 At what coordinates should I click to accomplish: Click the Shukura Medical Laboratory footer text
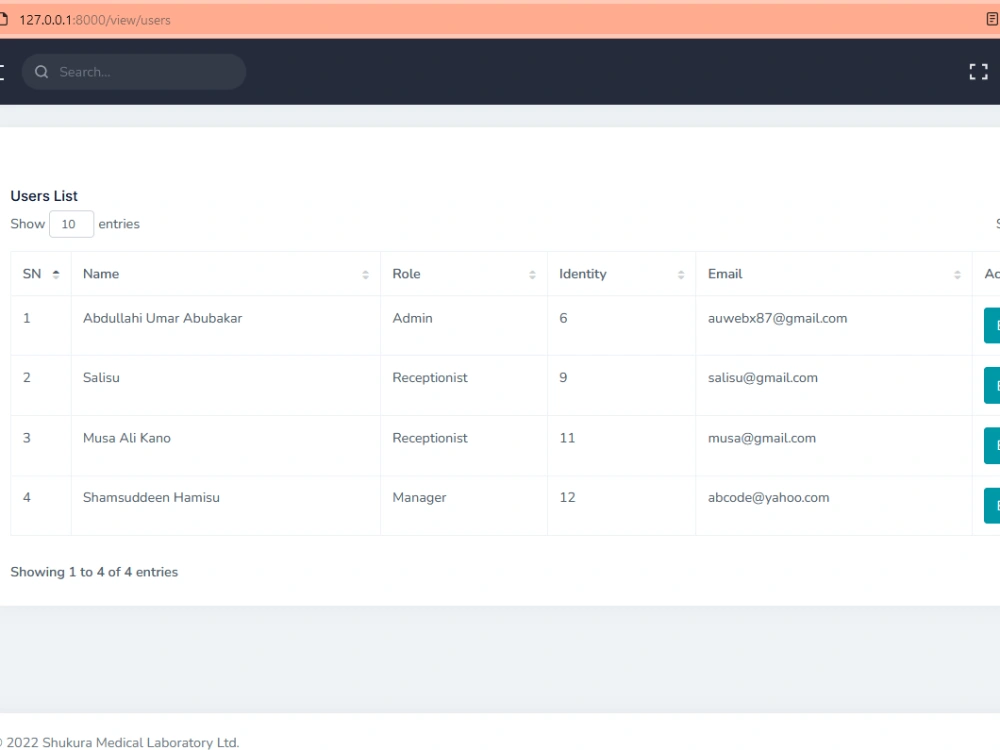[x=119, y=742]
